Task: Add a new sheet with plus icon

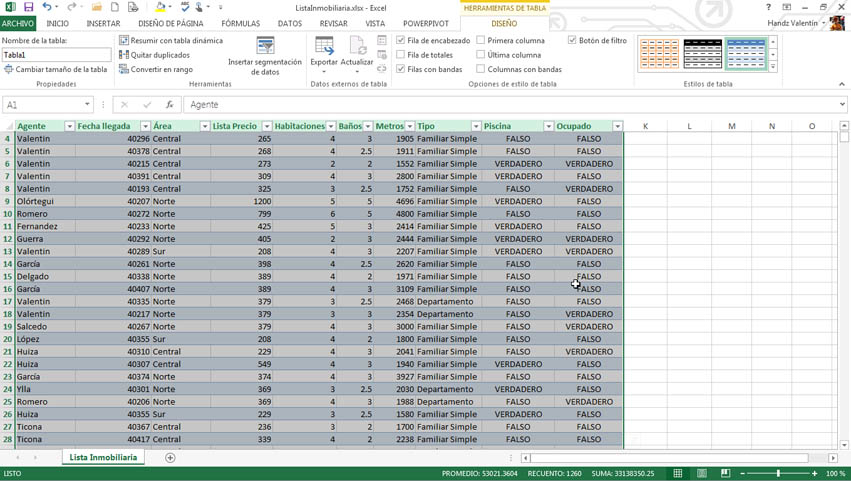Action: (170, 457)
